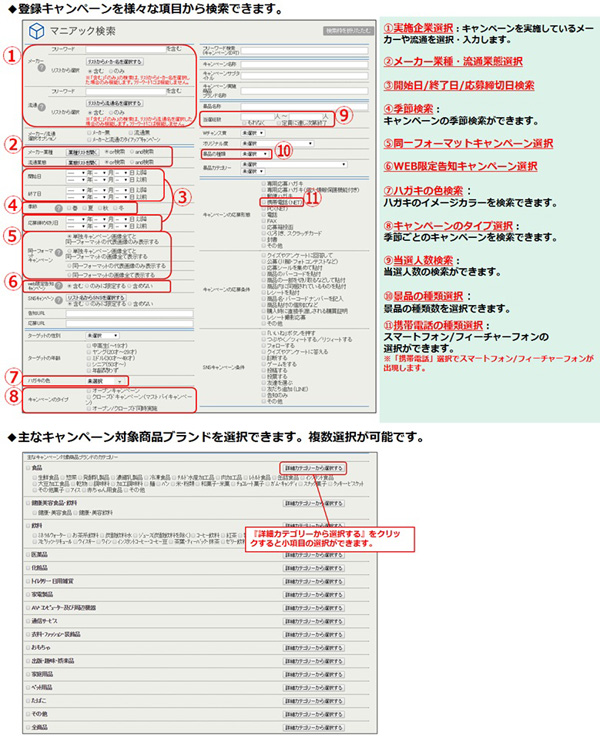Open the 終了日 year dropdown for 以降
This screenshot has width=600, height=736.
[76, 190]
